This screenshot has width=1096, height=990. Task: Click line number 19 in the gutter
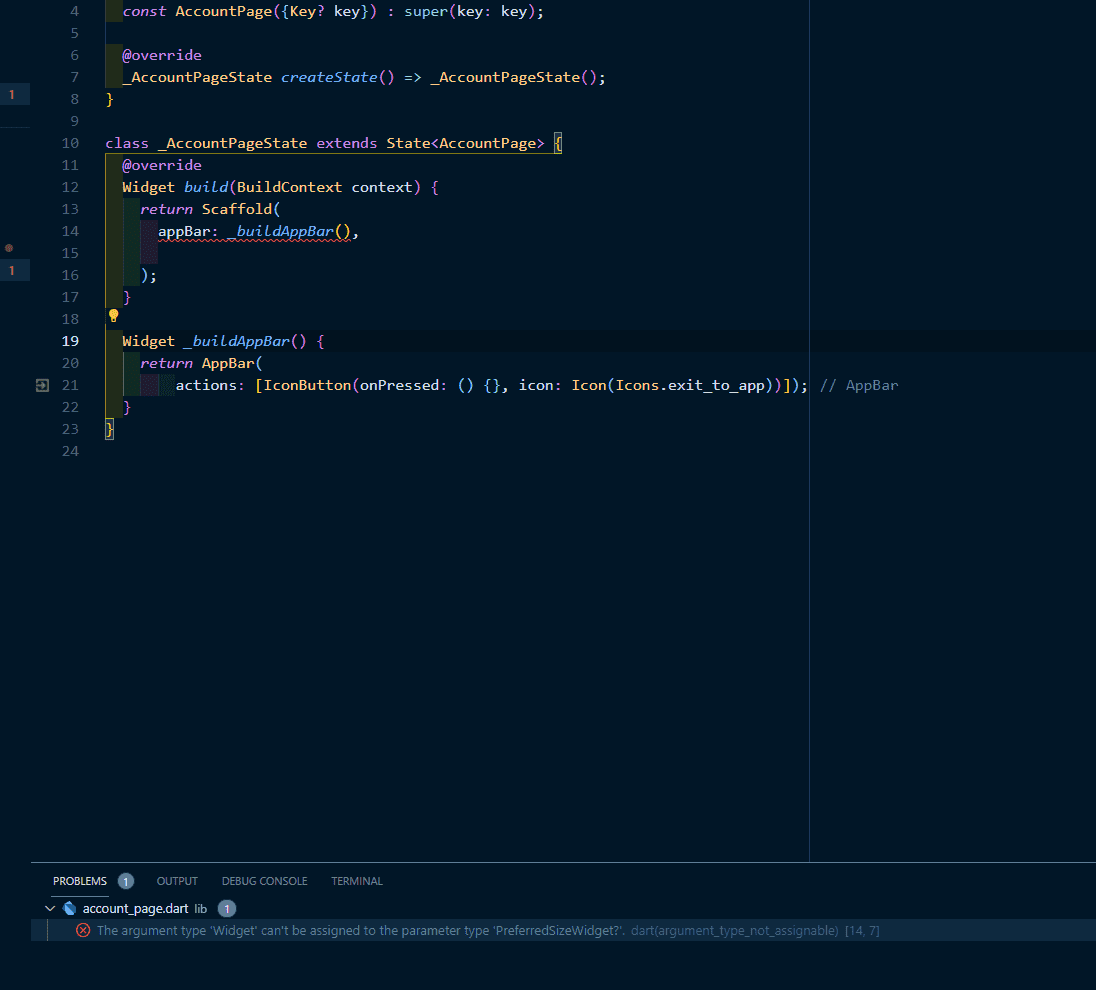click(70, 341)
